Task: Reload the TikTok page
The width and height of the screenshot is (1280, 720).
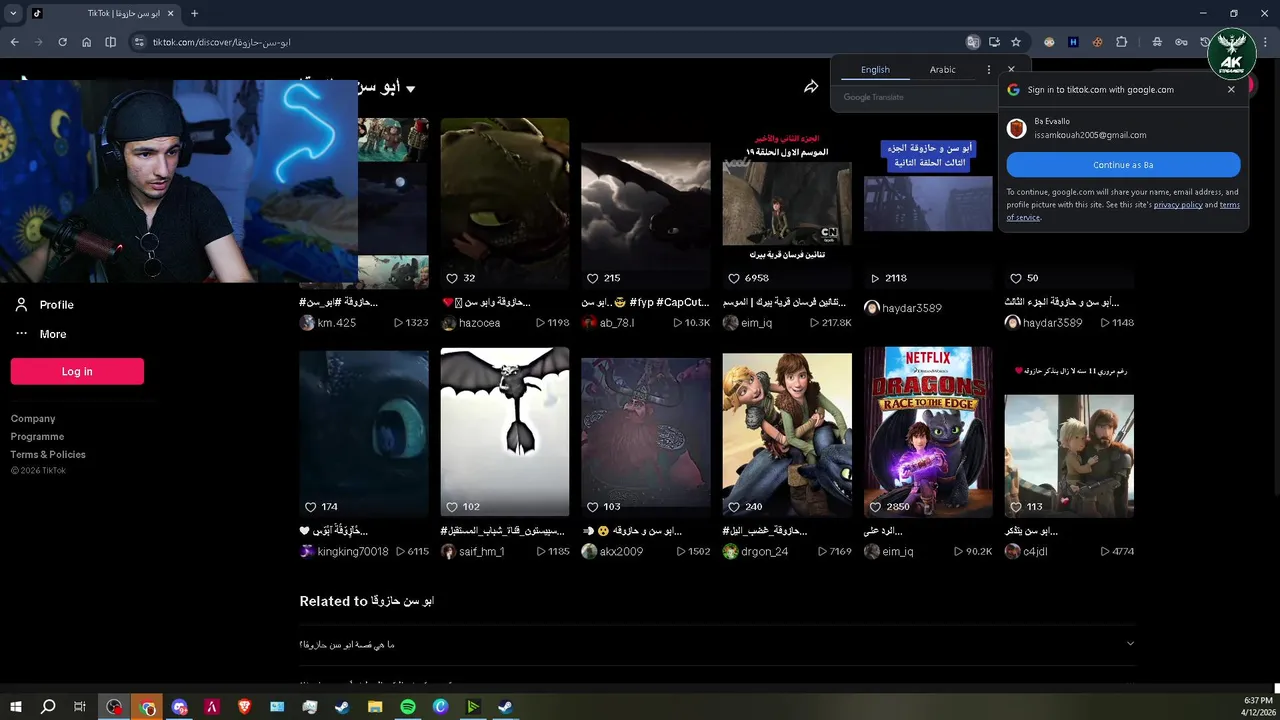Action: 62,42
